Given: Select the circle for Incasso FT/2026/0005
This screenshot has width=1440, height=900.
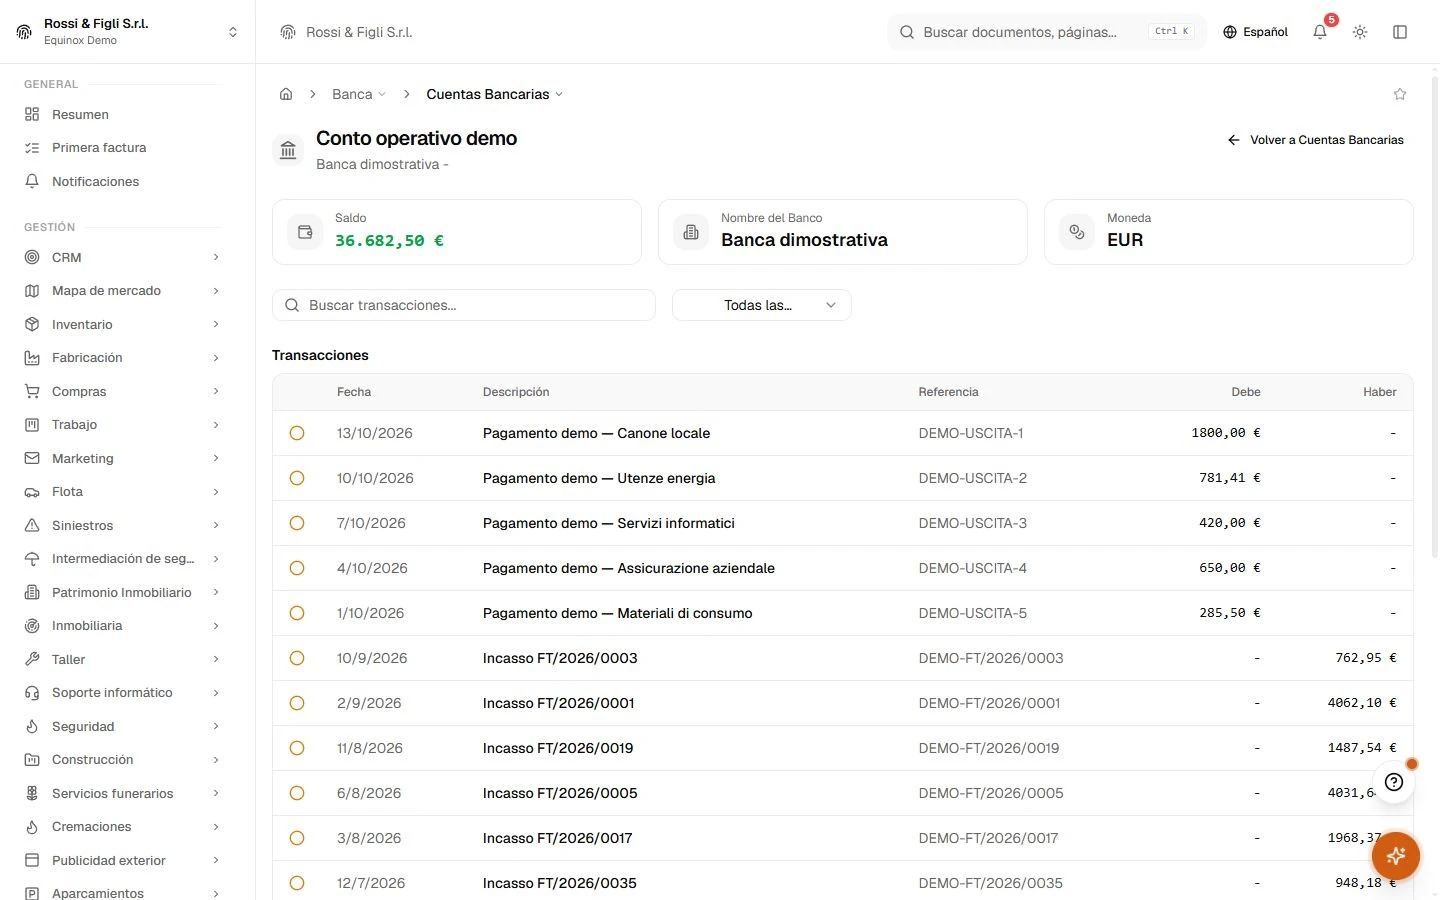Looking at the screenshot, I should coord(297,793).
